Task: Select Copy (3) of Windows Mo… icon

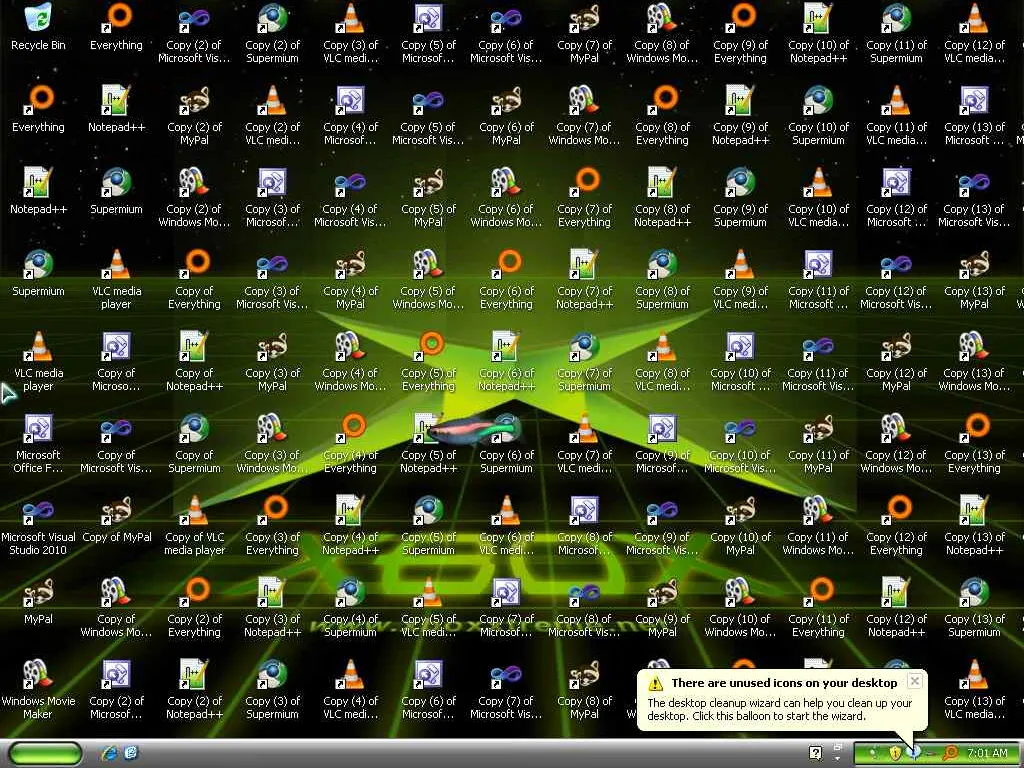Action: 272,443
